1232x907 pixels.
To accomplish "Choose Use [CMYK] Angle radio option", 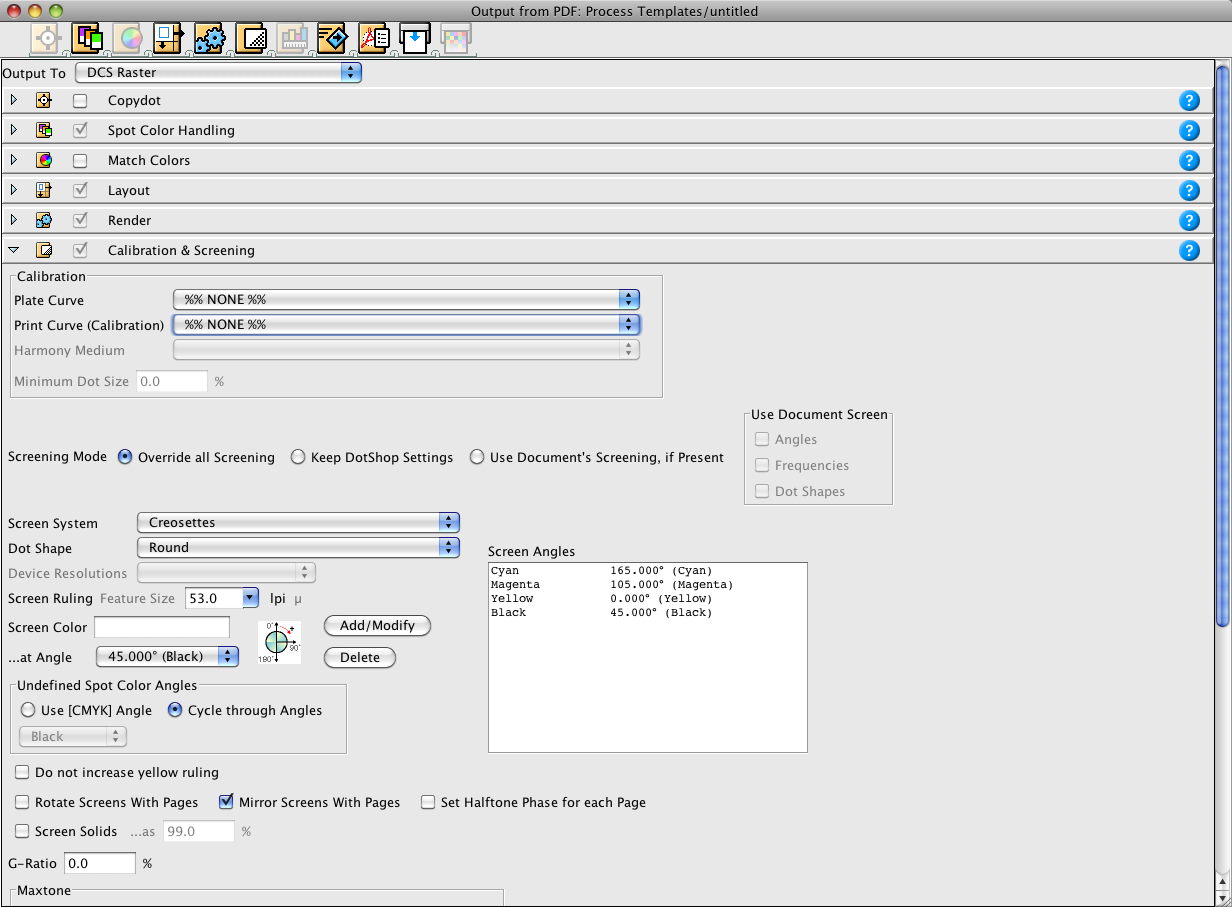I will tap(28, 710).
